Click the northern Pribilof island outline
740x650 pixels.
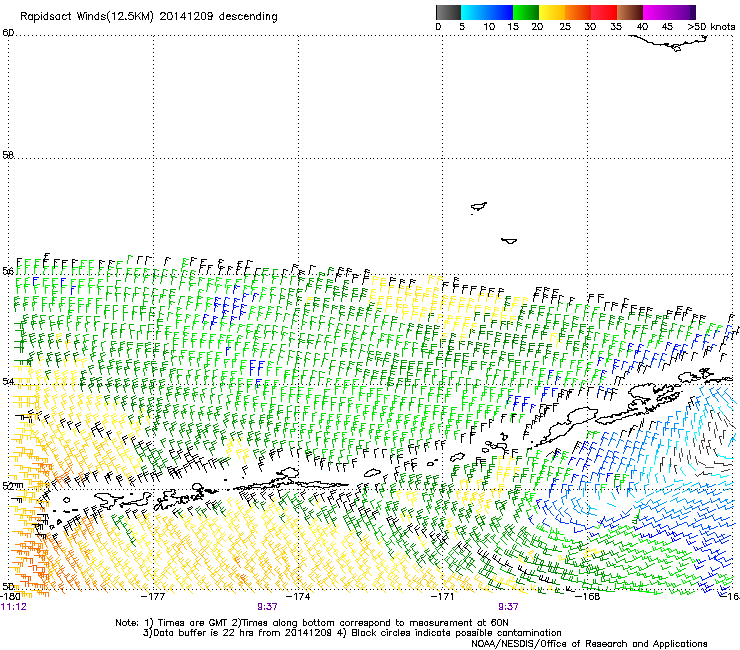point(479,207)
